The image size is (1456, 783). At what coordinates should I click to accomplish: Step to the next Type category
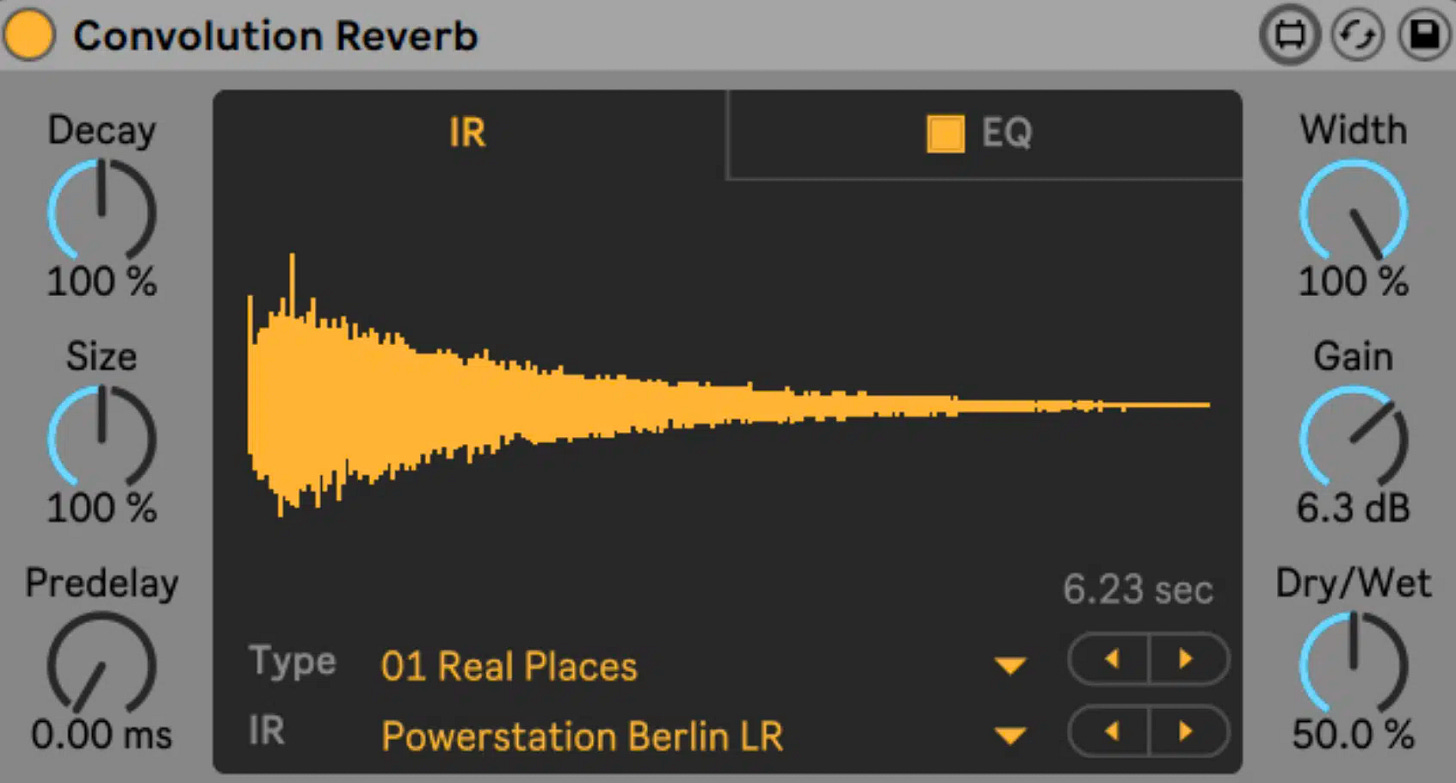pos(1188,660)
